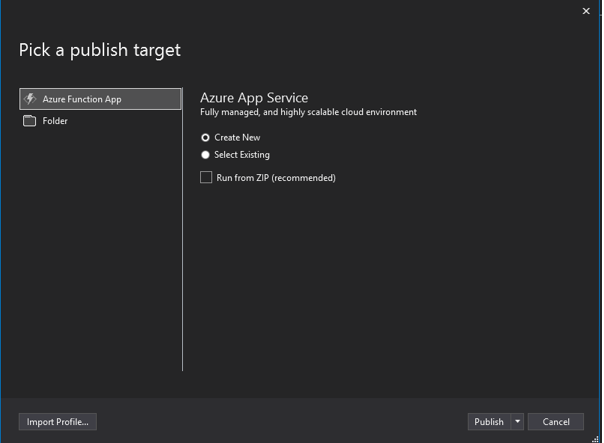The image size is (604, 443).
Task: Click the Pick a publish target title
Action: coord(100,50)
